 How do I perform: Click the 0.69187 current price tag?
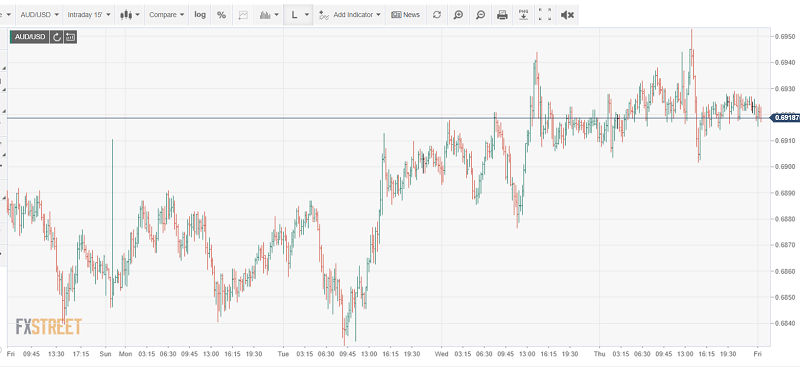tap(785, 118)
